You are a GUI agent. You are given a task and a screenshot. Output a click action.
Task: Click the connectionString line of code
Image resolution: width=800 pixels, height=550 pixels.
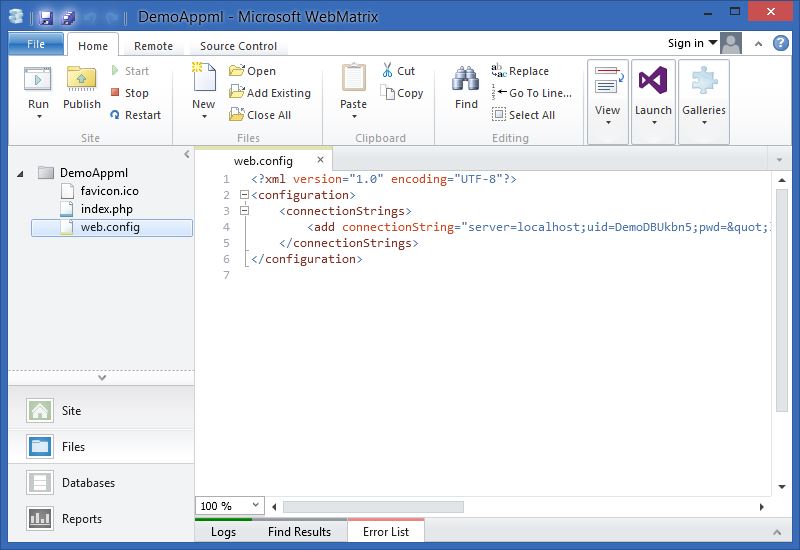(538, 227)
